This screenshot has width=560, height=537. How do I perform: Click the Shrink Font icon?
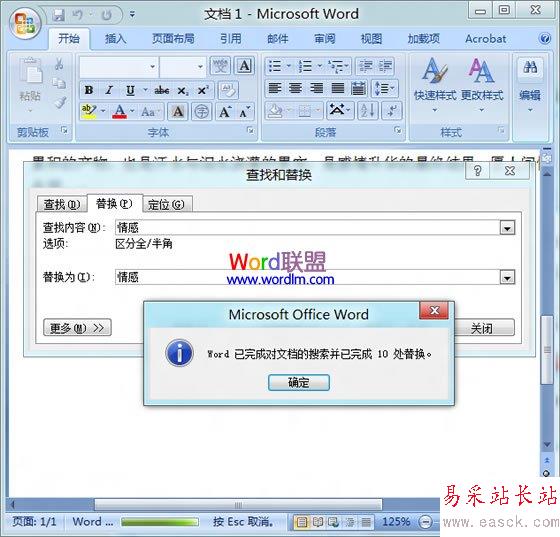tap(245, 112)
